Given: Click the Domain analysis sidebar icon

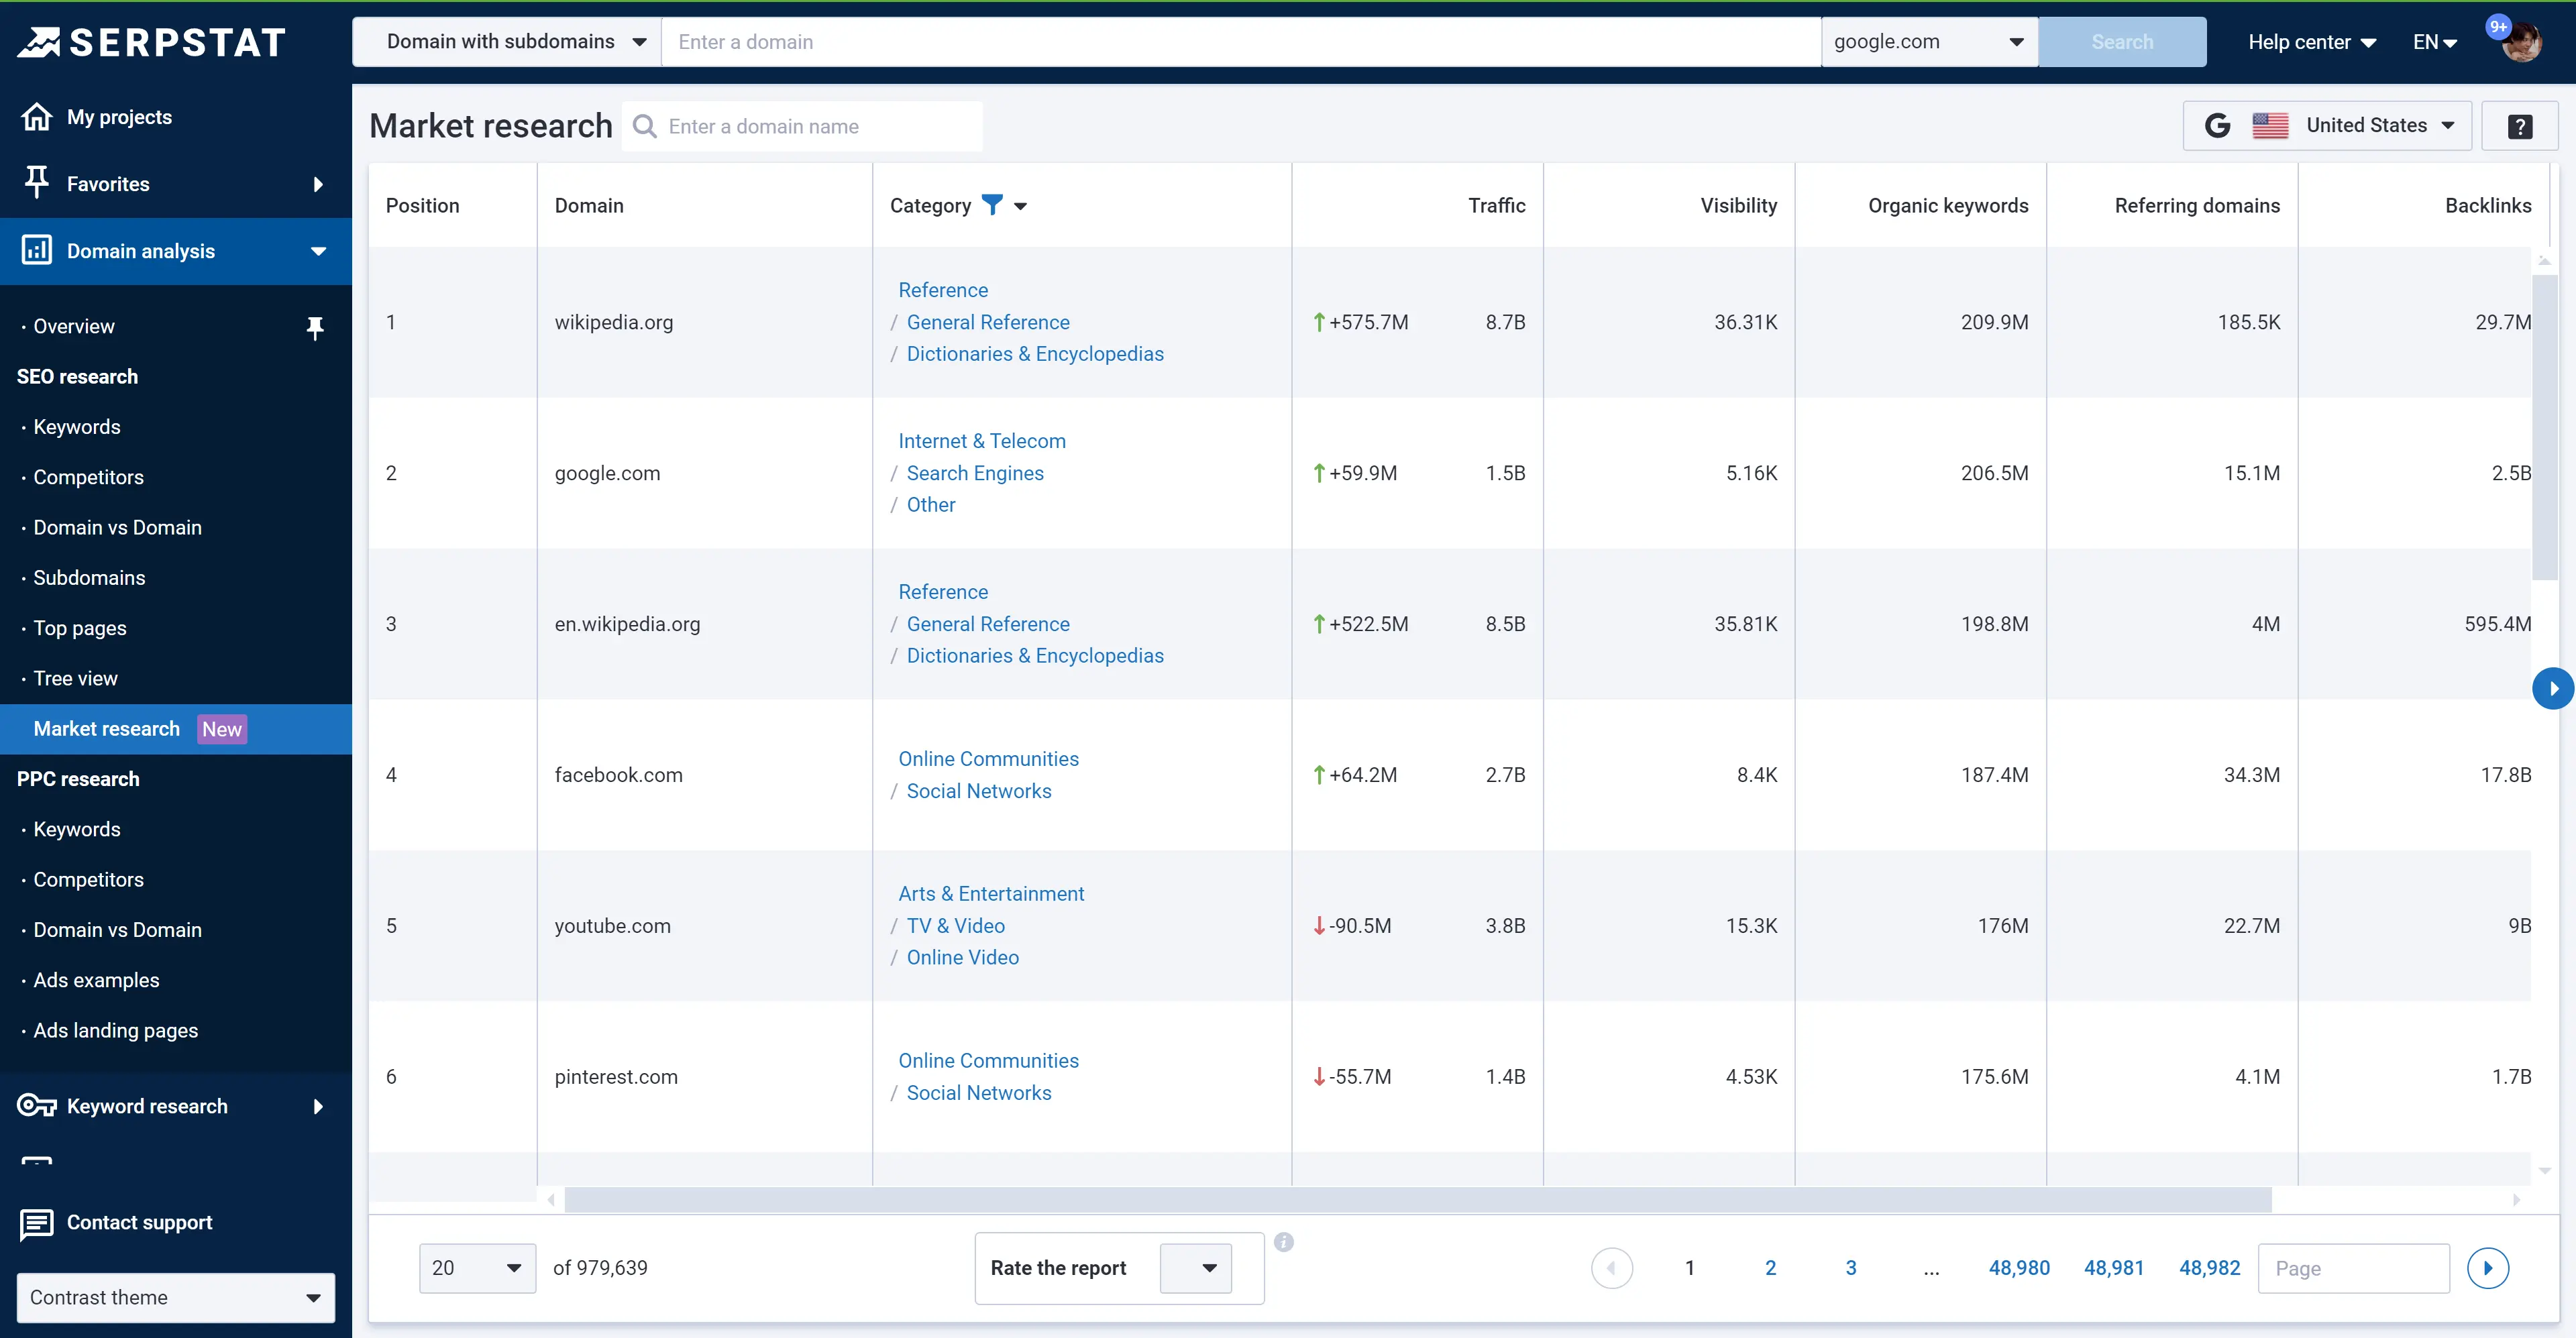Looking at the screenshot, I should click(37, 250).
